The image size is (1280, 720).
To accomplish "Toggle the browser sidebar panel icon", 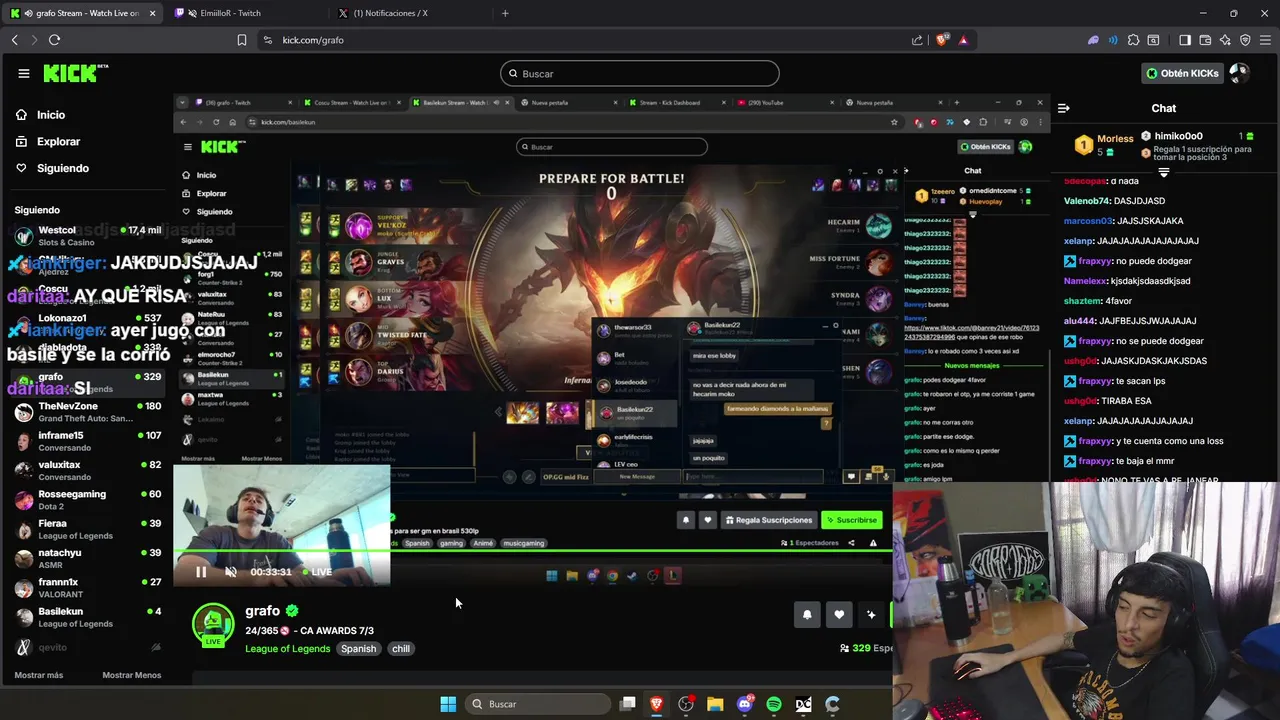I will tap(1184, 40).
